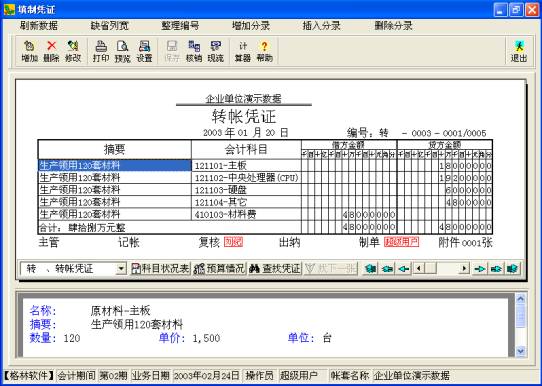
Task: Click the 退出 (Exit) icon
Action: click(519, 51)
